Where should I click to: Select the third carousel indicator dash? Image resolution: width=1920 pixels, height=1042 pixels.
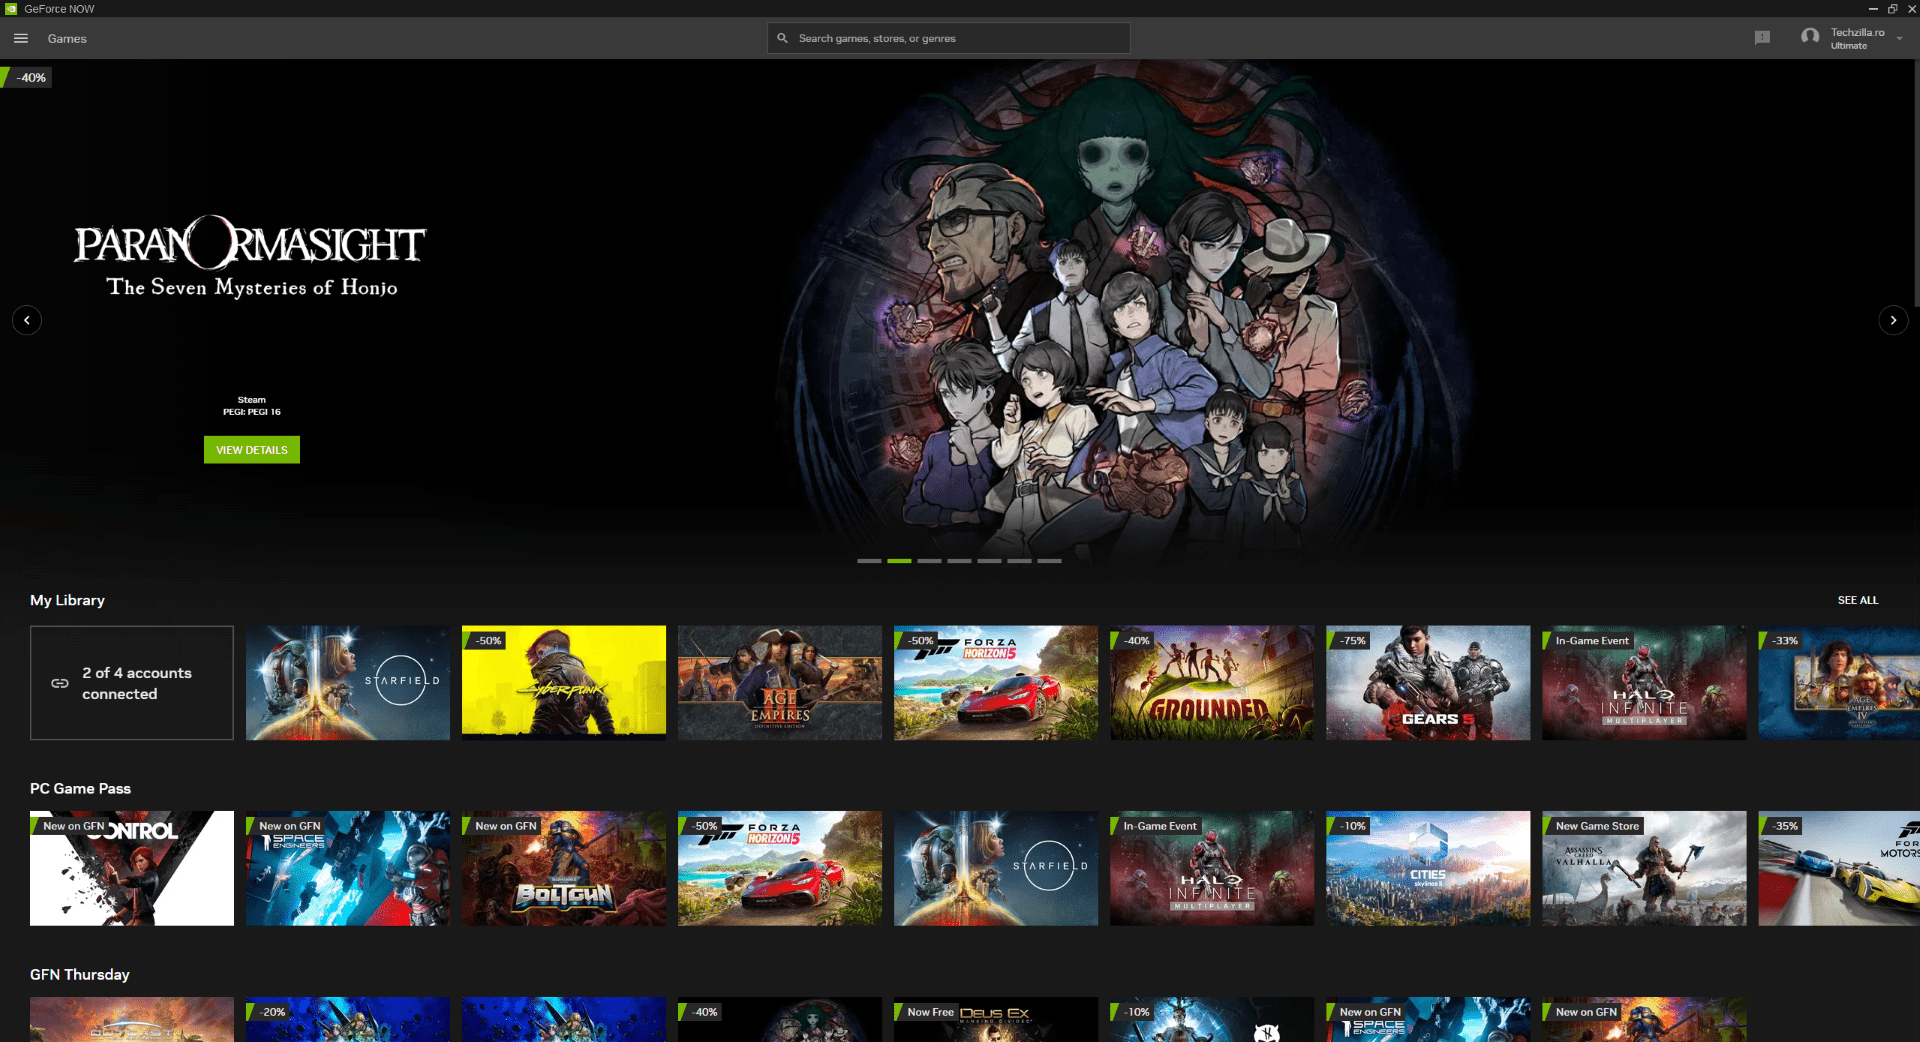[929, 561]
